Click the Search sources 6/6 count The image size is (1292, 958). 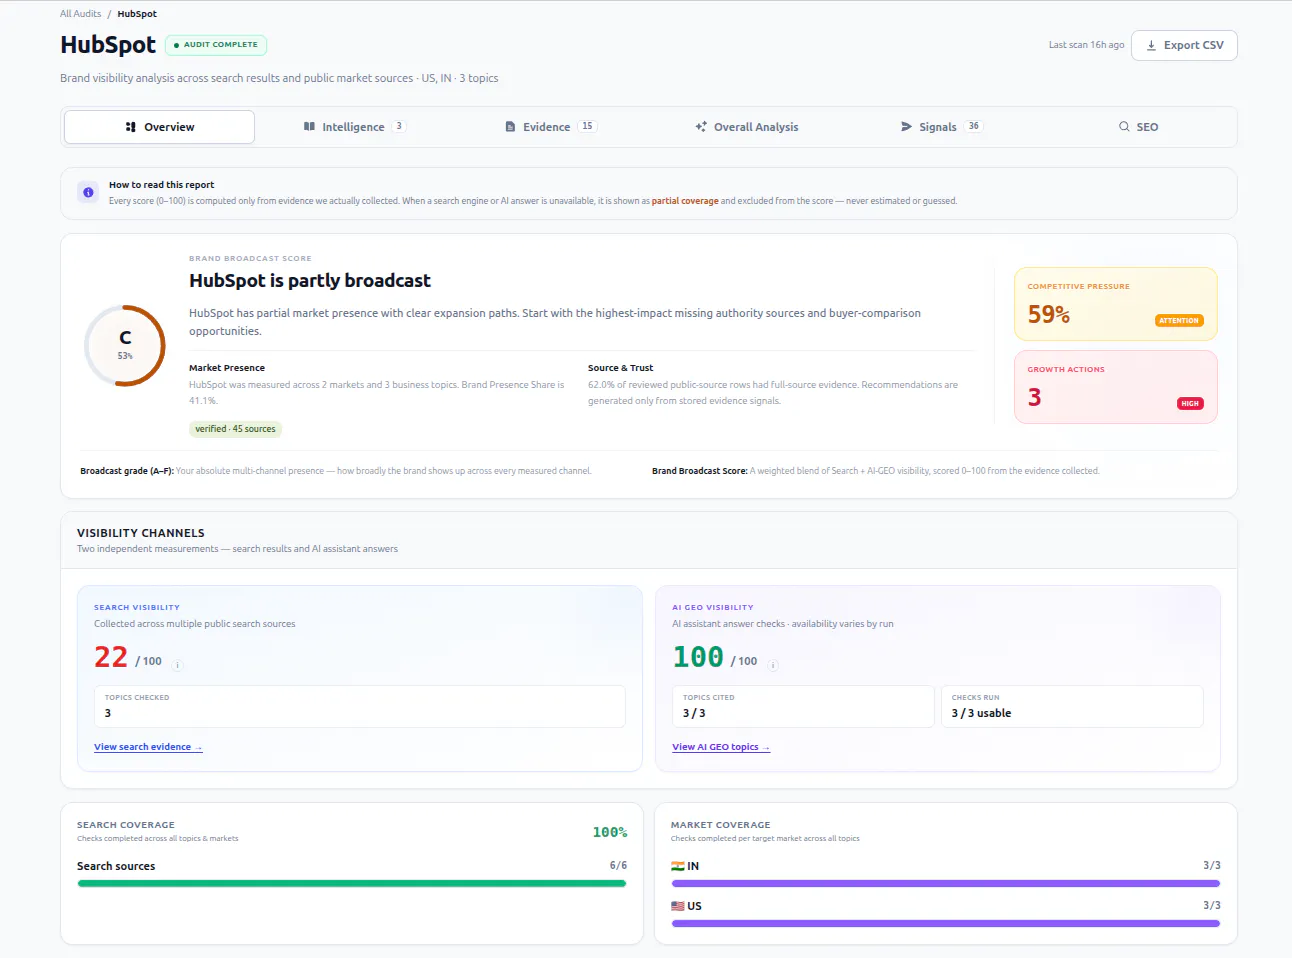(x=618, y=866)
